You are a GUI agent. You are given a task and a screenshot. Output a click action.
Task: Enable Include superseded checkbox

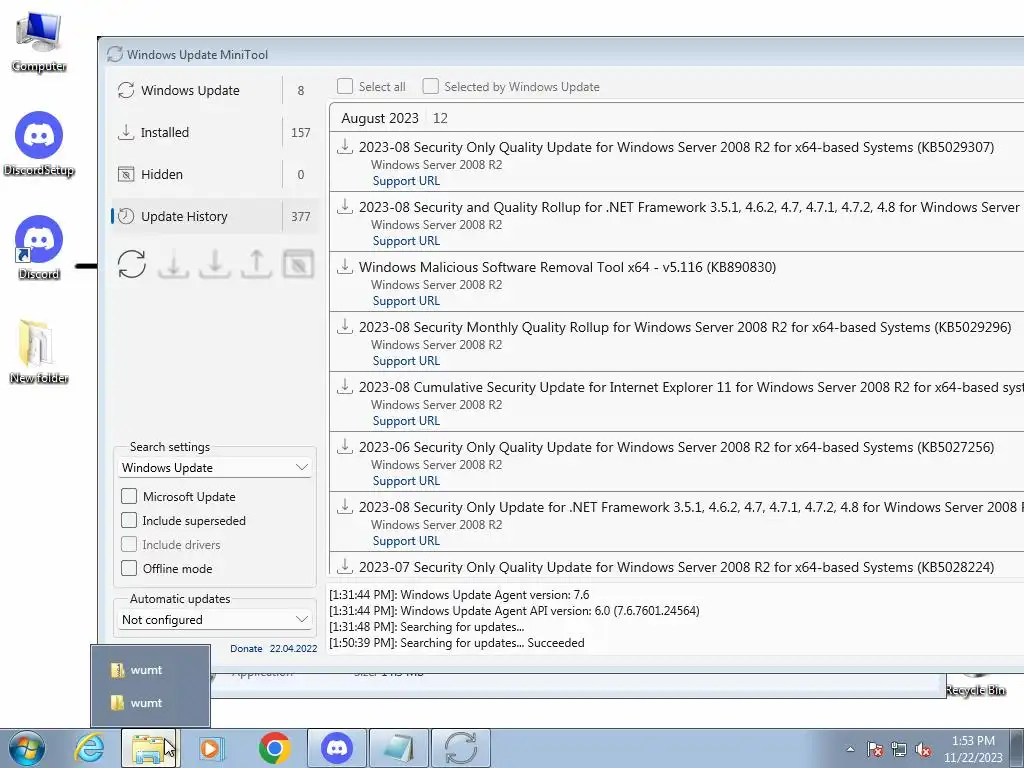129,520
